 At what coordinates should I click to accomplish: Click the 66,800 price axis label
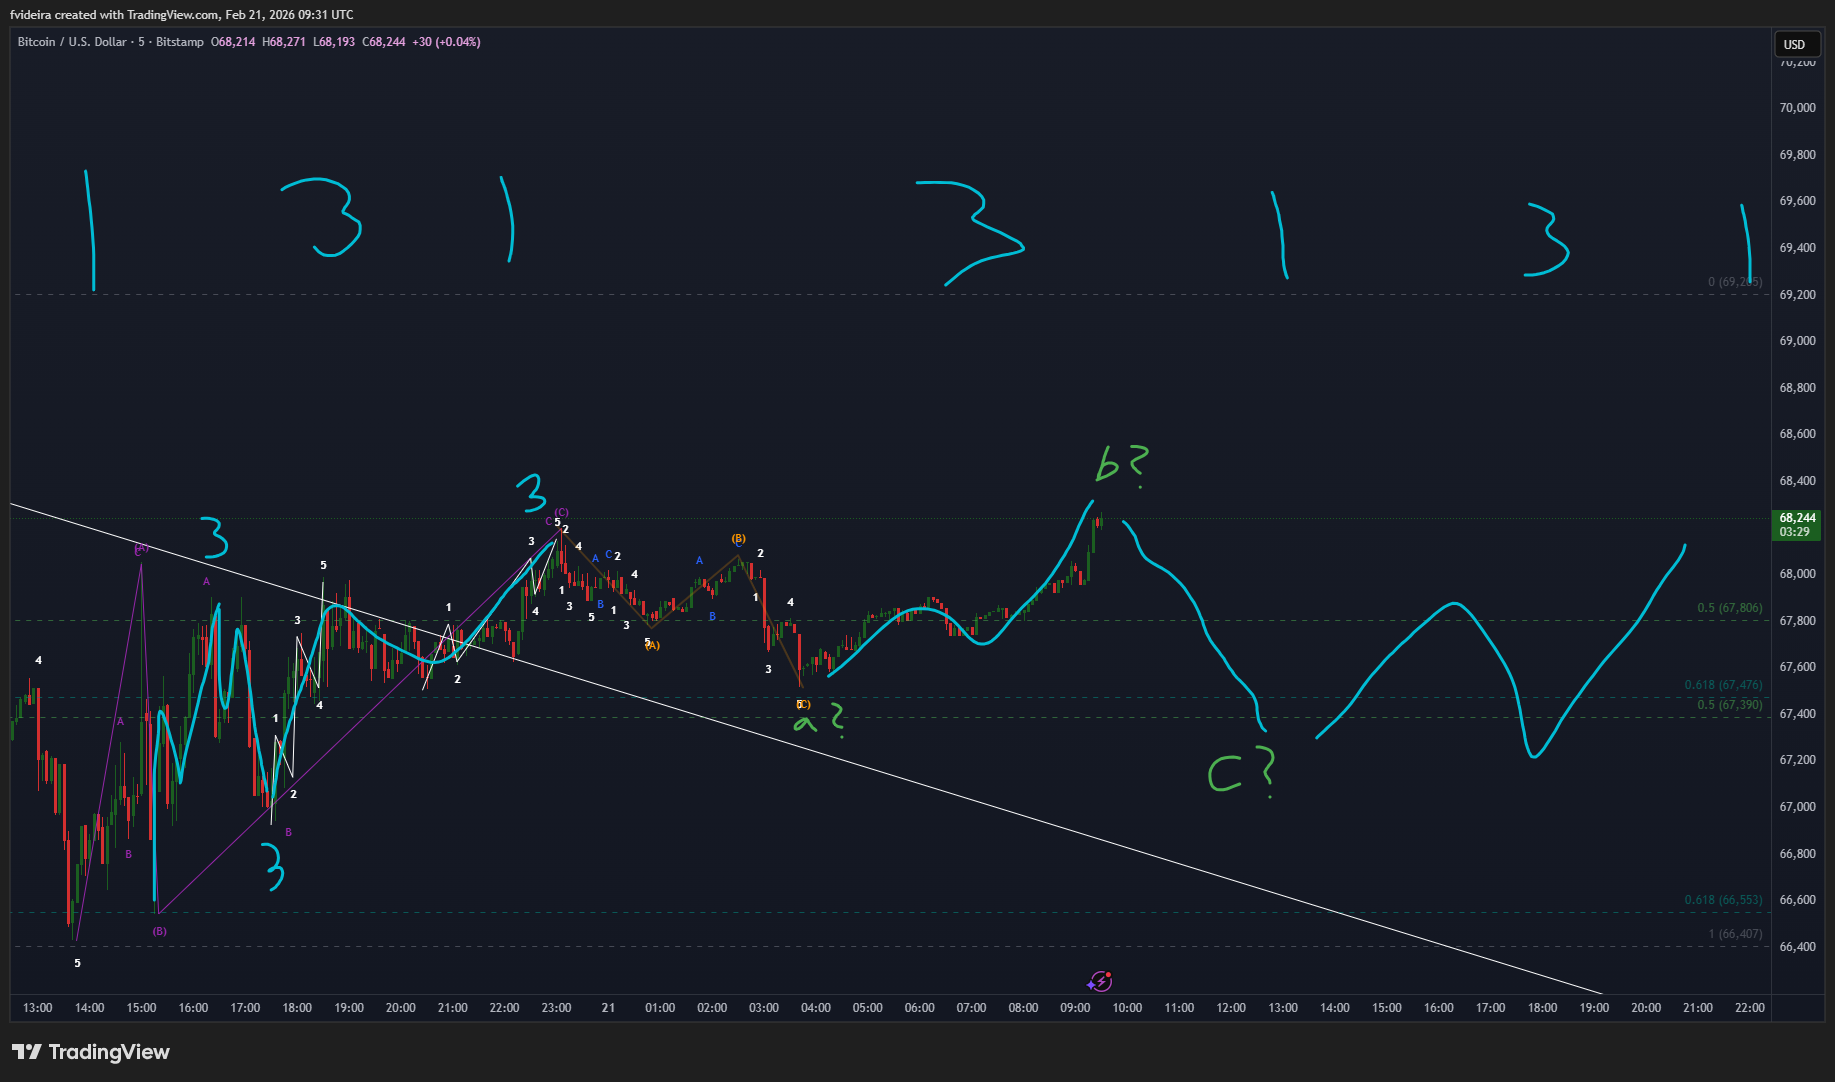click(x=1797, y=854)
